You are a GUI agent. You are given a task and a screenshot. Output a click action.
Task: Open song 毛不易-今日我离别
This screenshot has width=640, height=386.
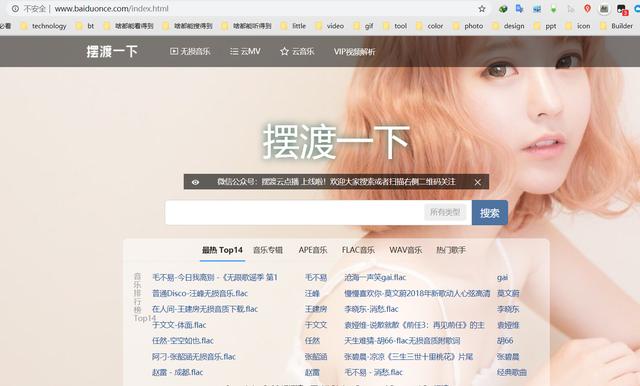tap(215, 277)
